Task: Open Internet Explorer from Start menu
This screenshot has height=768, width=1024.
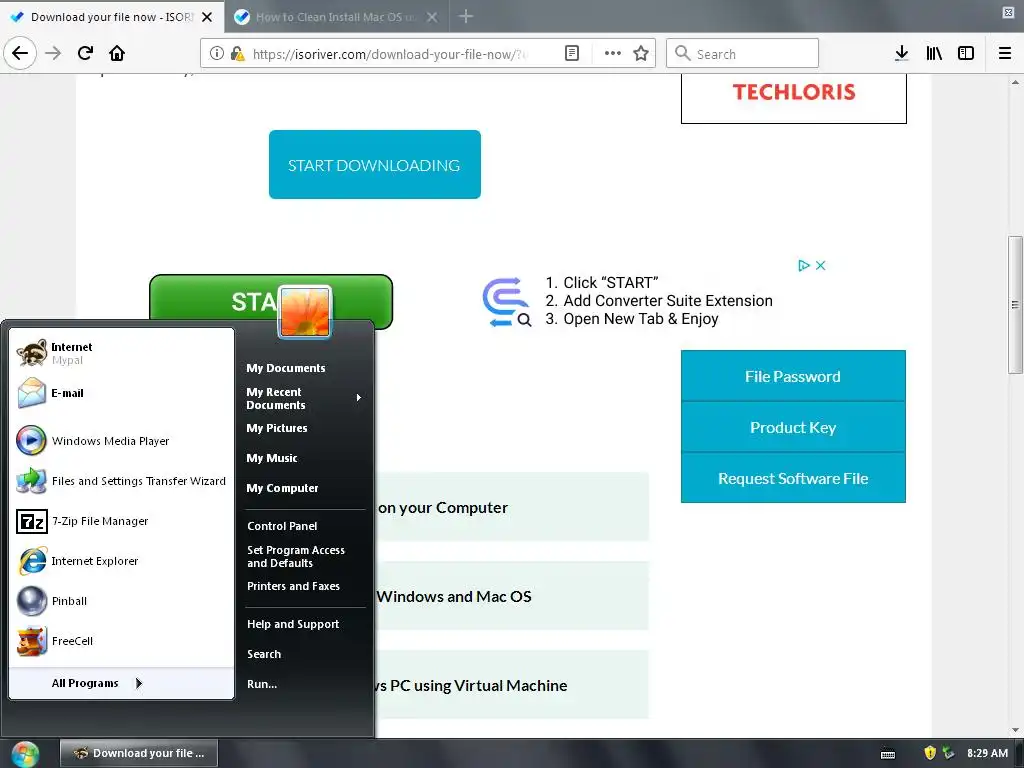Action: tap(121, 561)
